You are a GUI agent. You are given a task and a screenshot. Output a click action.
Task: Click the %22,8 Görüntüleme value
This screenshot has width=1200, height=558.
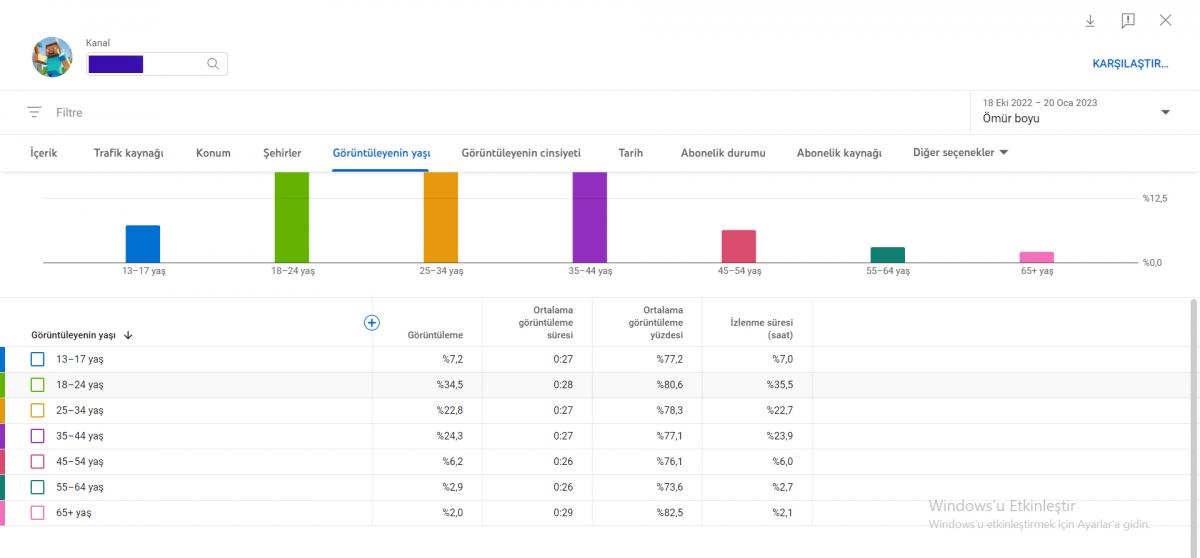pos(450,410)
